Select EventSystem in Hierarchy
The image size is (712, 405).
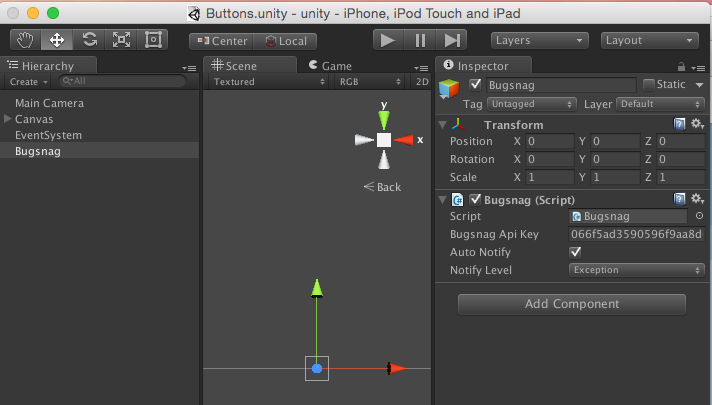pos(49,135)
